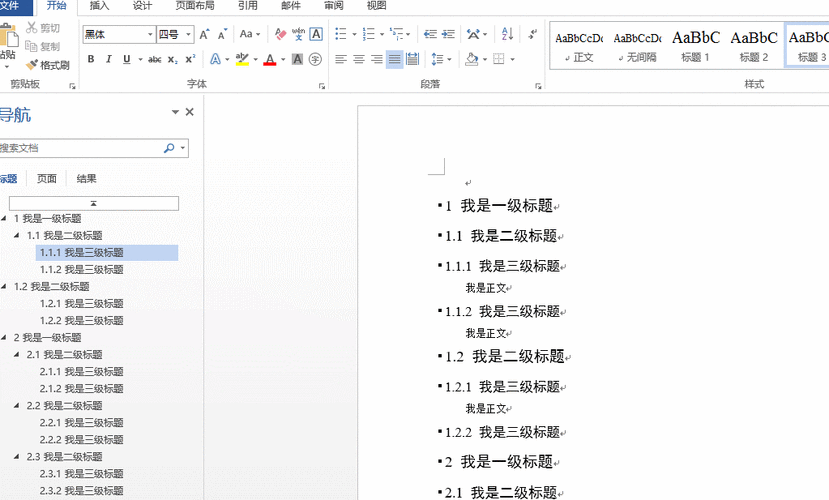This screenshot has width=829, height=500.
Task: Click the grow font size icon
Action: 204,34
